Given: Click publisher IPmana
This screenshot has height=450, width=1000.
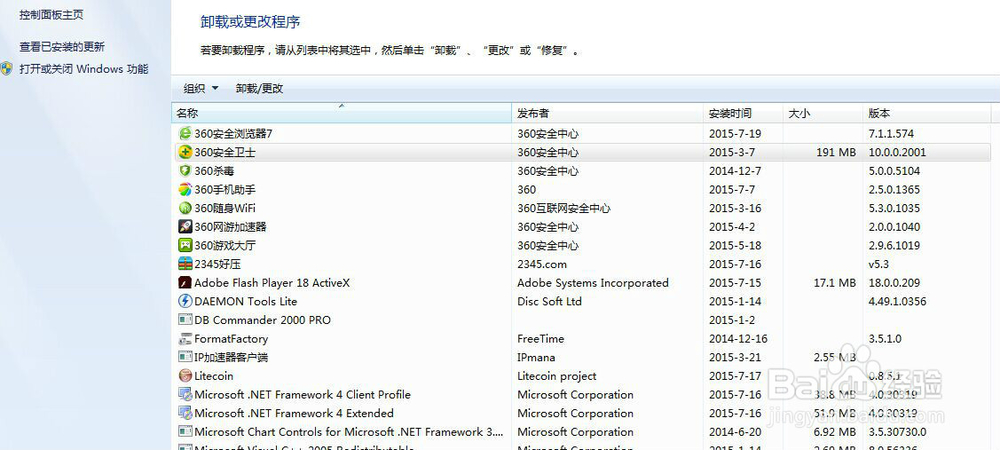Looking at the screenshot, I should (536, 357).
